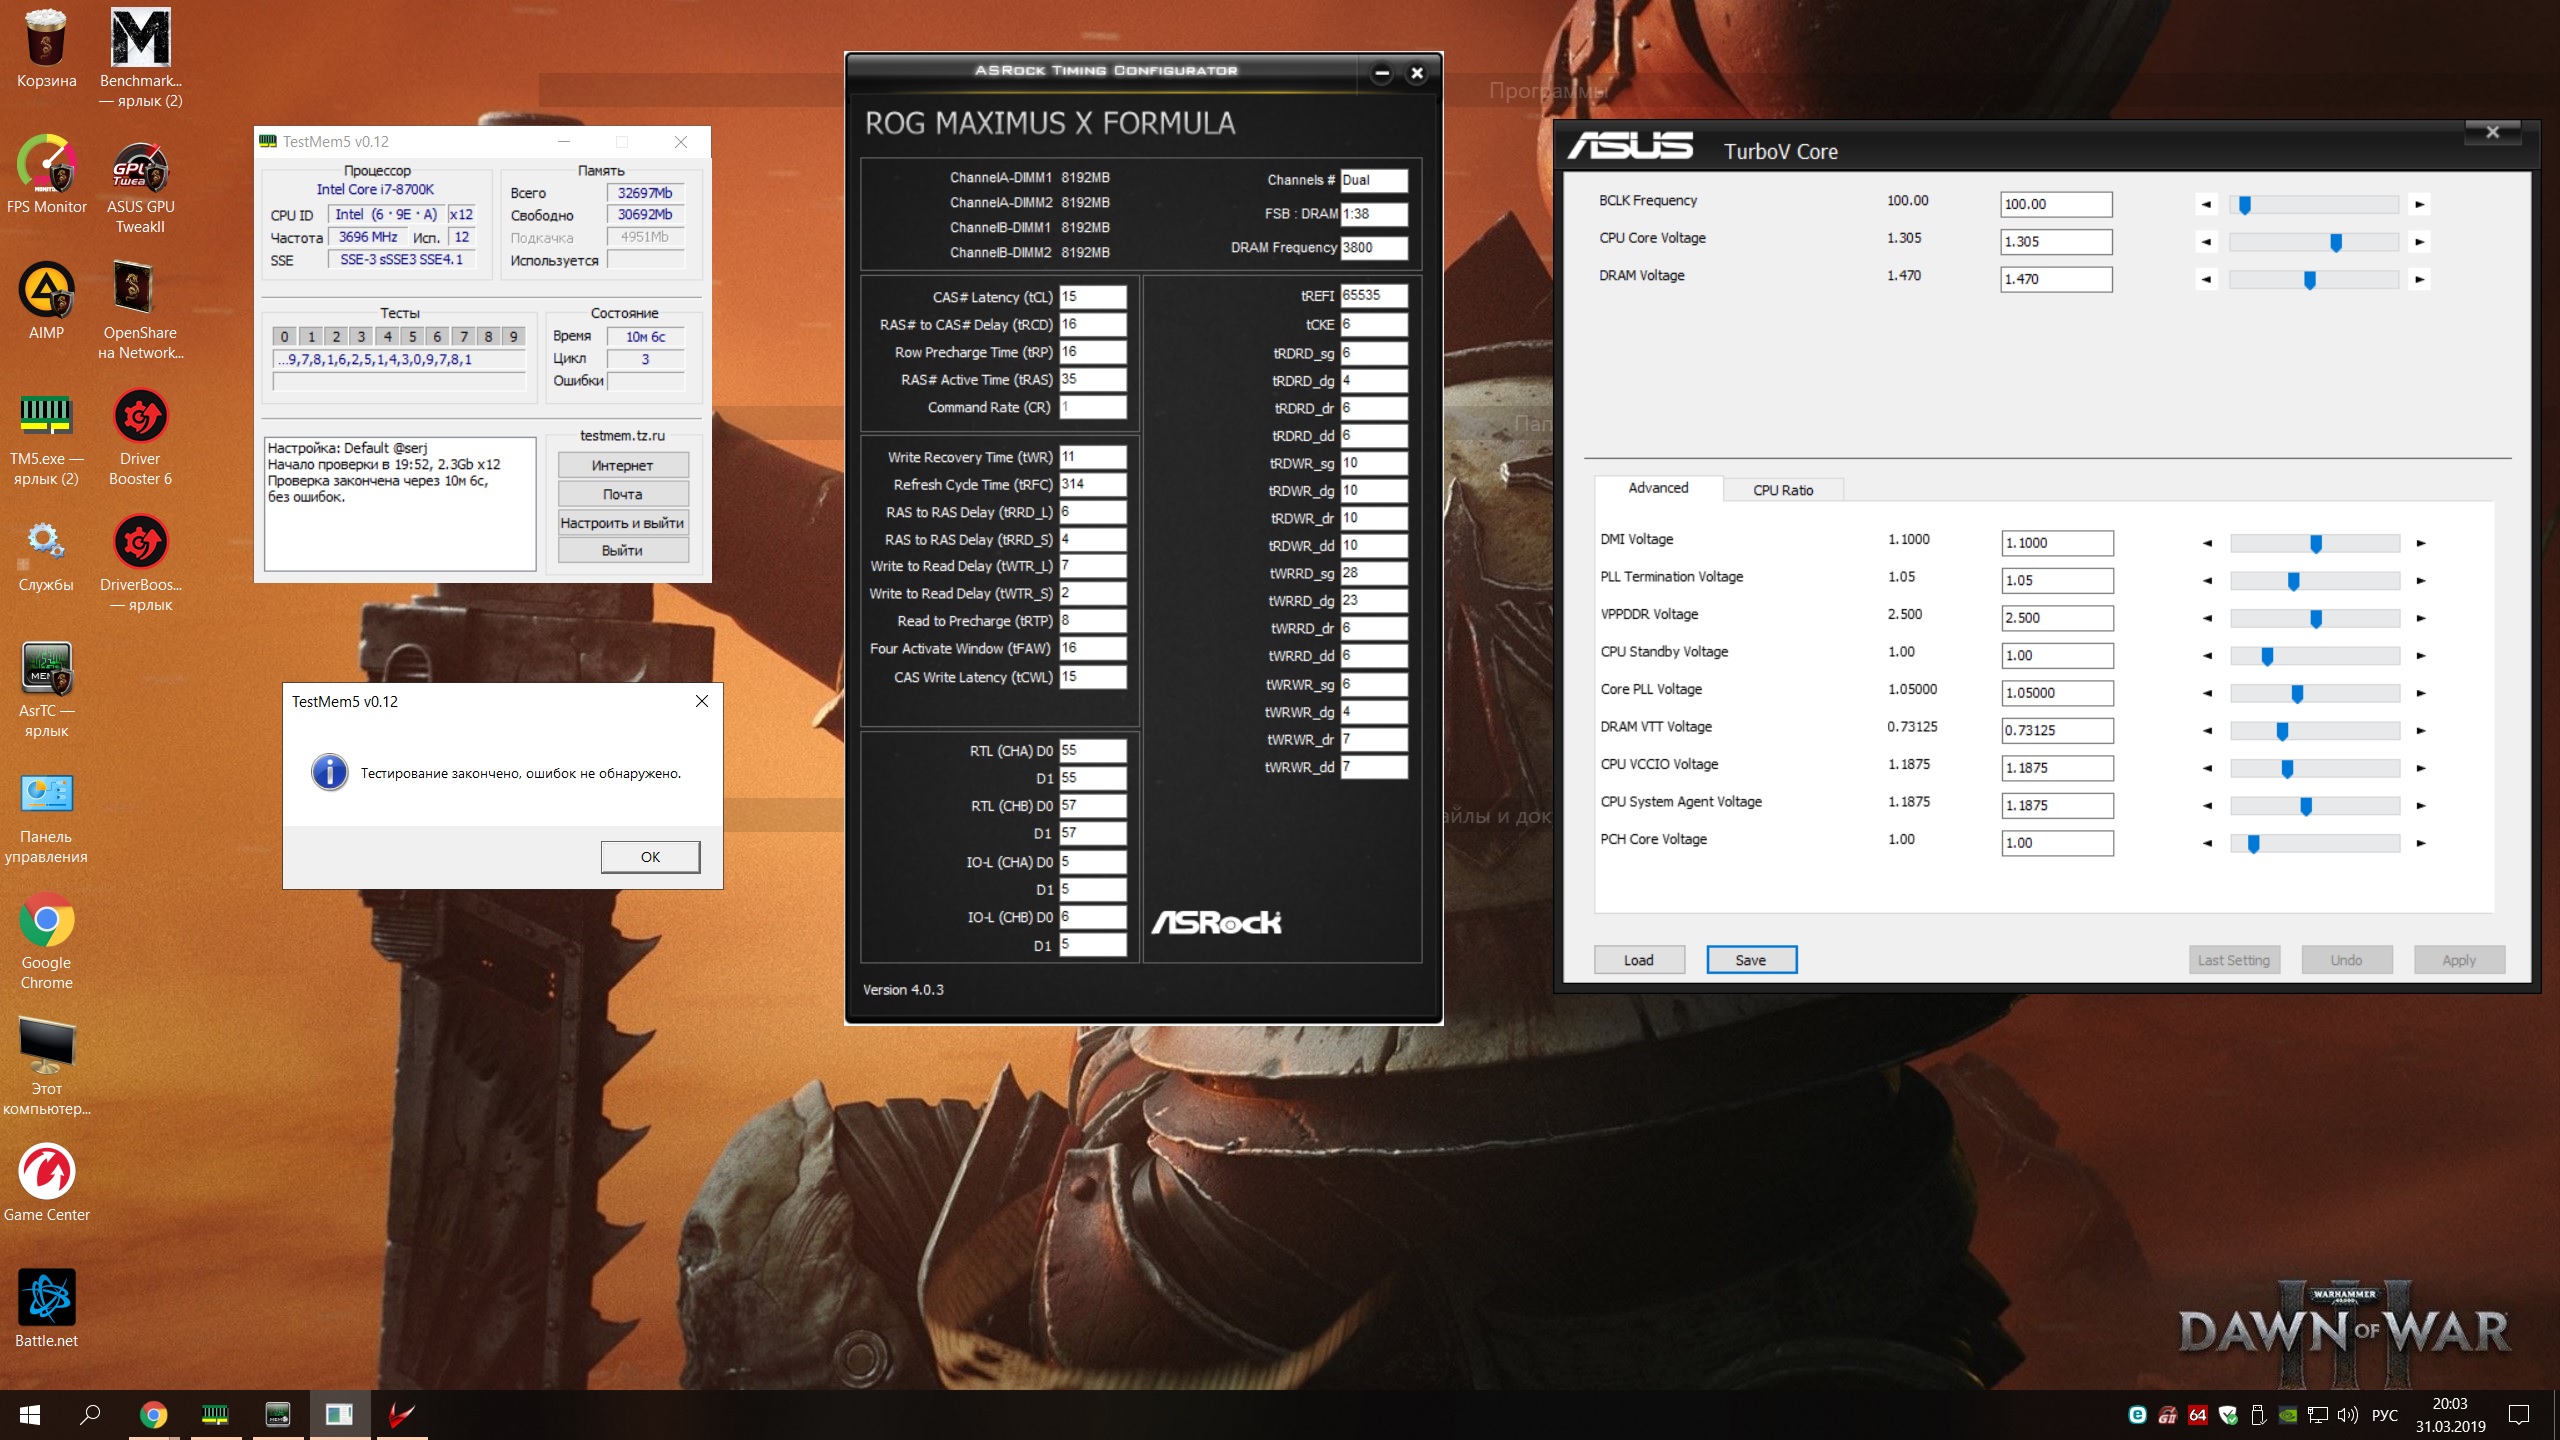2560x1440 pixels.
Task: Click the volume icon in system tray
Action: pyautogui.click(x=2347, y=1415)
